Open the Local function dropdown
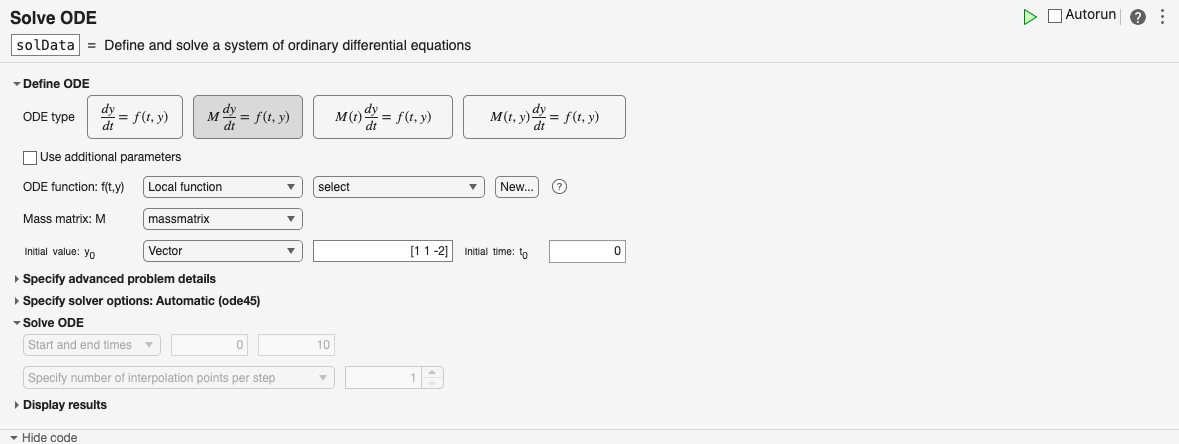Image resolution: width=1179 pixels, height=444 pixels. tap(223, 187)
